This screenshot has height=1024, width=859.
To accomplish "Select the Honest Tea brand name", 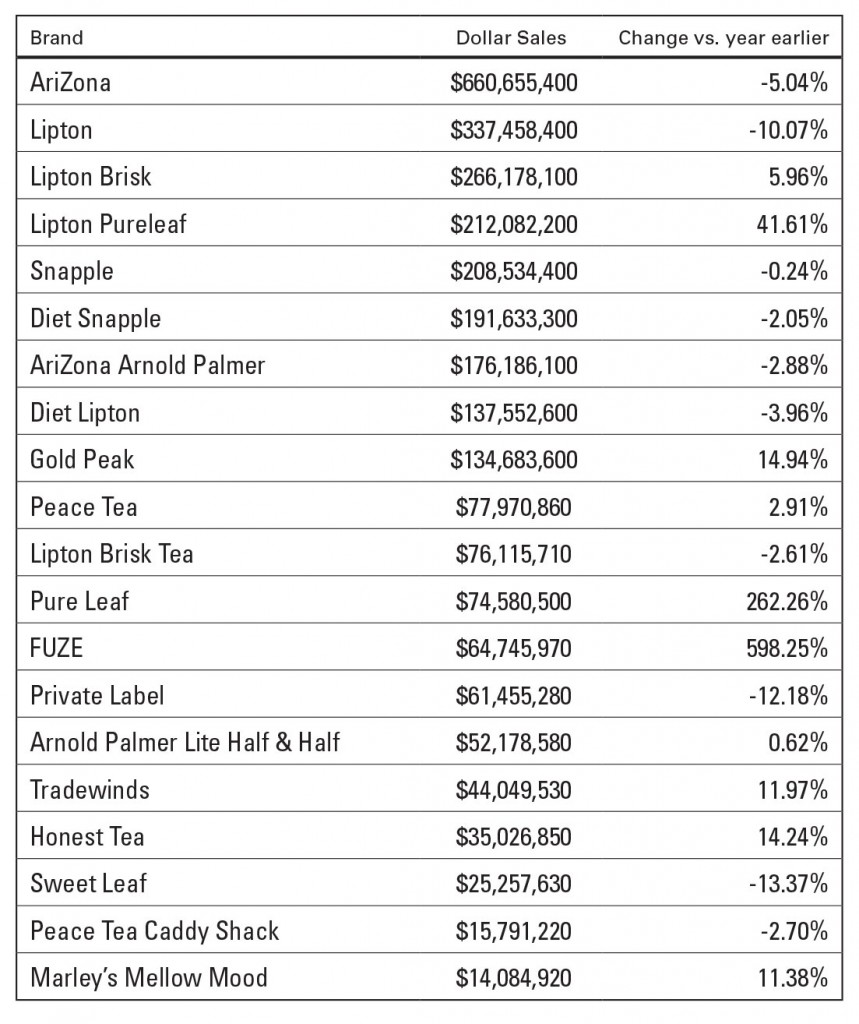I will pyautogui.click(x=87, y=837).
